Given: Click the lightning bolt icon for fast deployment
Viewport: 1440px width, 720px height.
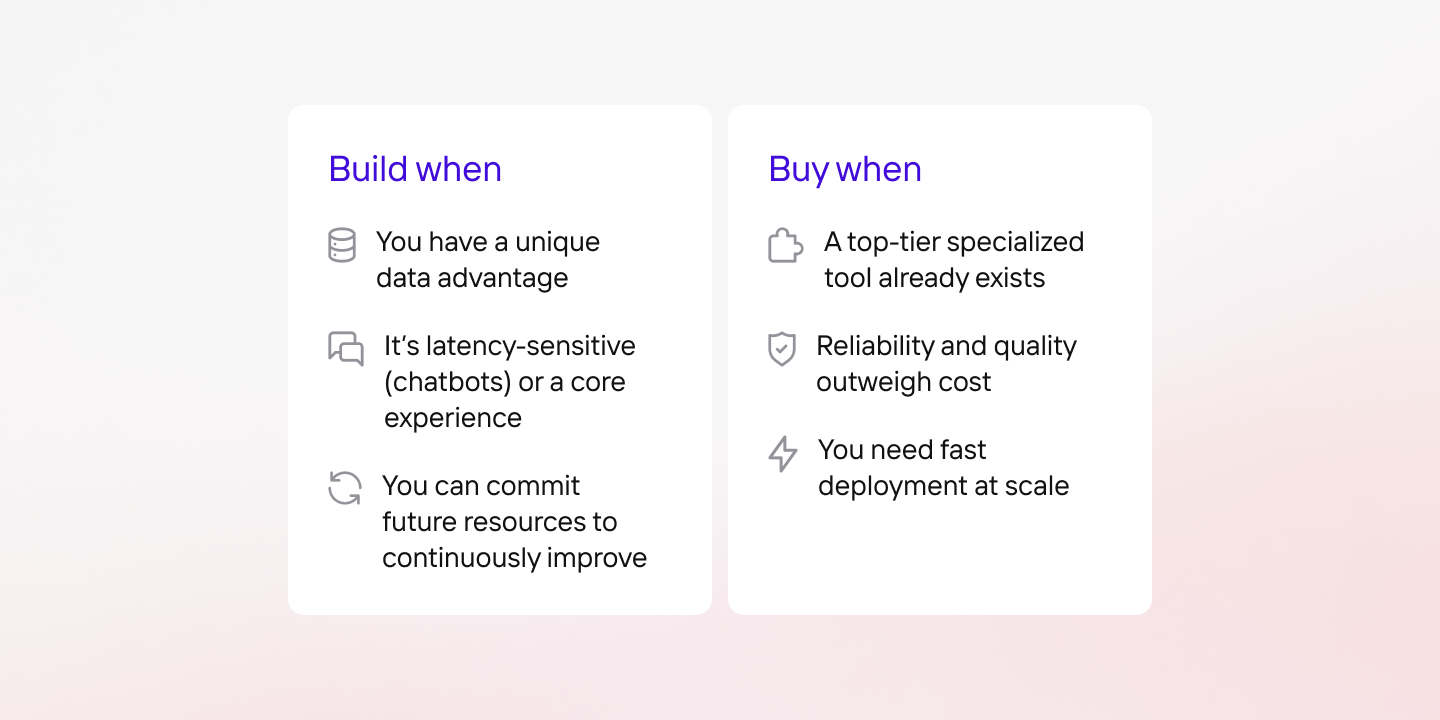Looking at the screenshot, I should 783,453.
